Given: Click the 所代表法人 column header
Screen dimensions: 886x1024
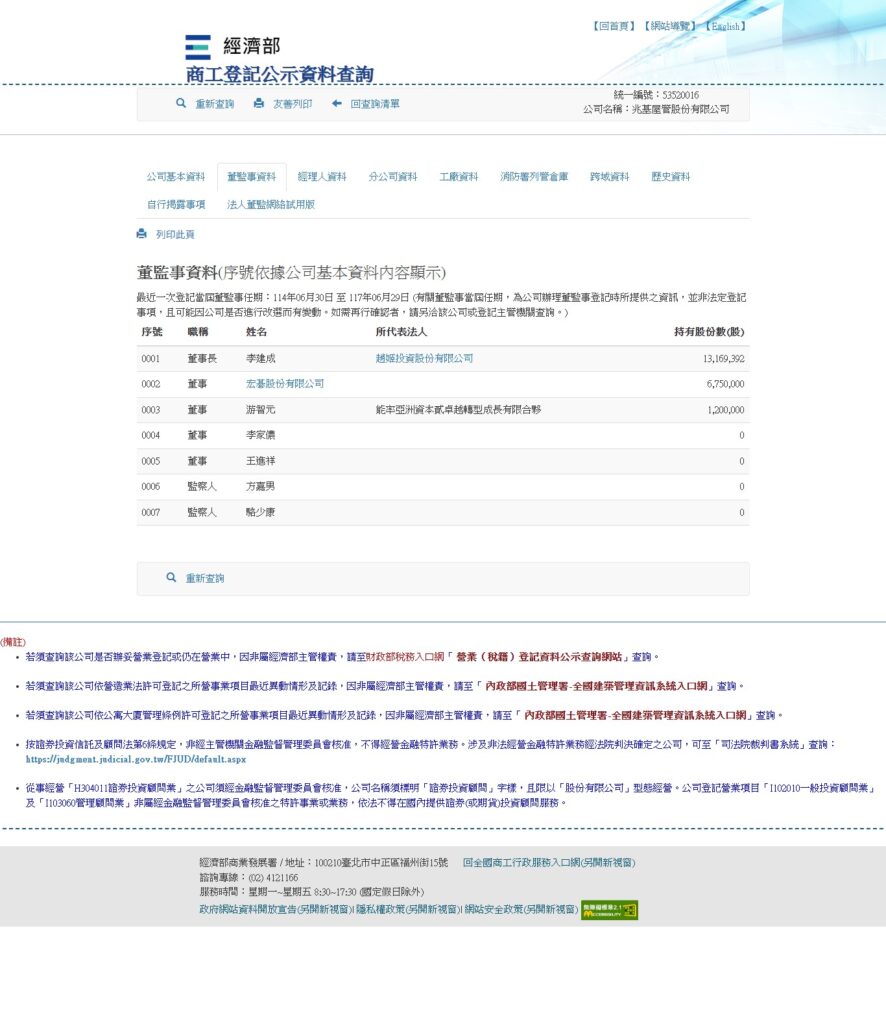Looking at the screenshot, I should click(x=401, y=332).
